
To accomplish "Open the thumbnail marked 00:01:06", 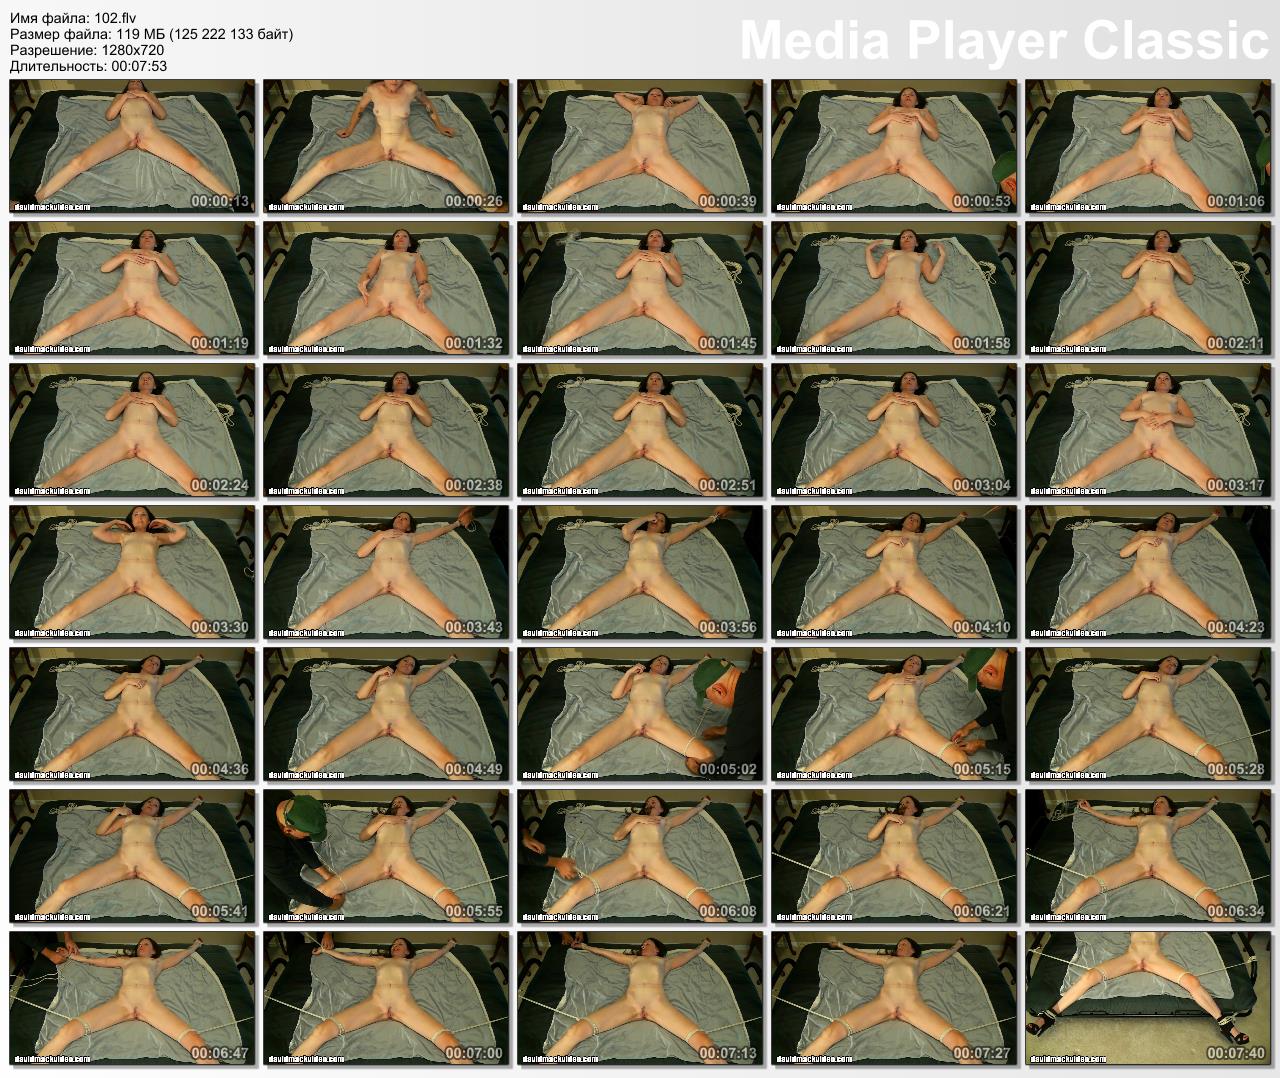I will point(1148,147).
